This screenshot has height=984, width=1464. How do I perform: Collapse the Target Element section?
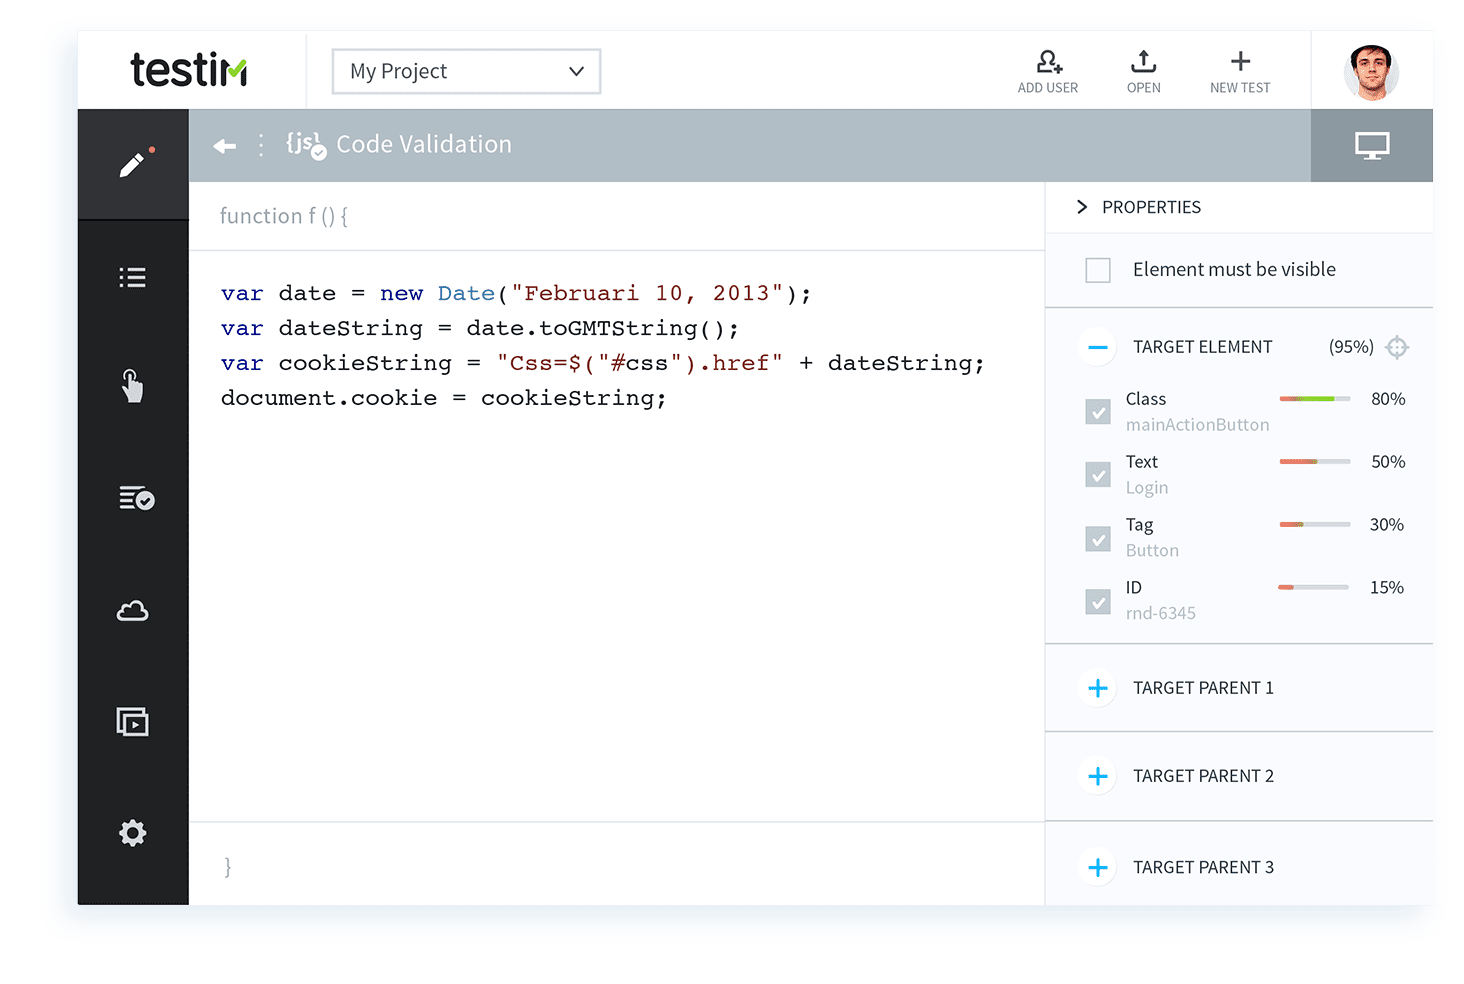click(1098, 348)
